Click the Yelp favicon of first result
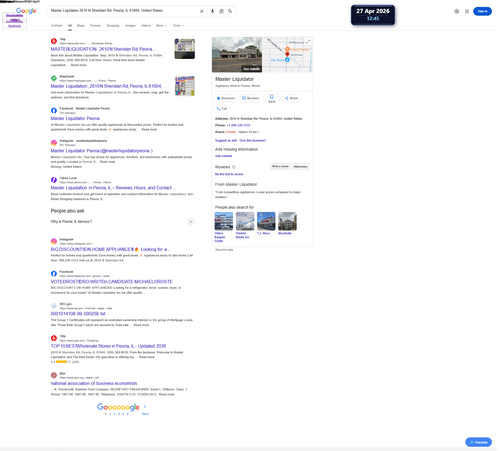 pyautogui.click(x=54, y=41)
